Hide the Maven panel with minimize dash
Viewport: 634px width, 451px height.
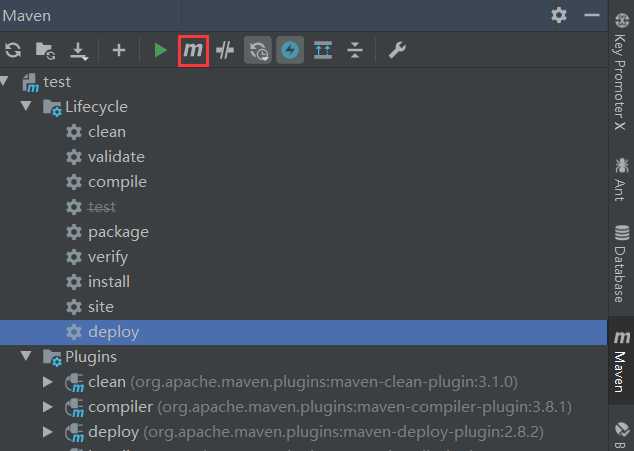(x=592, y=15)
